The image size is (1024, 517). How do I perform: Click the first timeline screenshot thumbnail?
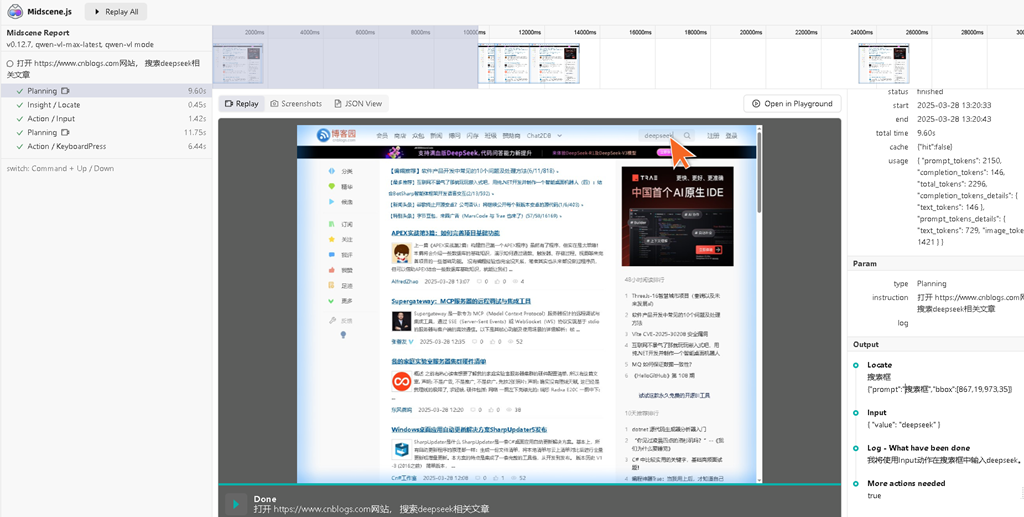tap(238, 63)
